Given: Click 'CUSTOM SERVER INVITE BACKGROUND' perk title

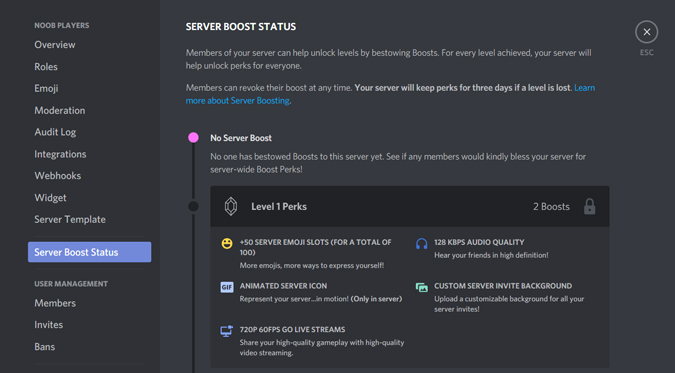Looking at the screenshot, I should pyautogui.click(x=503, y=286).
